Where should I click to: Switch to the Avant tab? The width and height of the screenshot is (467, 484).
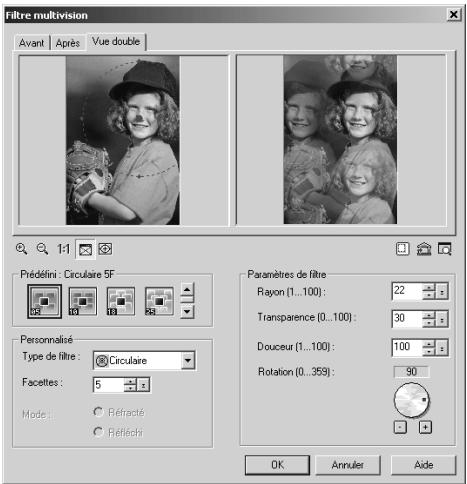[31, 43]
